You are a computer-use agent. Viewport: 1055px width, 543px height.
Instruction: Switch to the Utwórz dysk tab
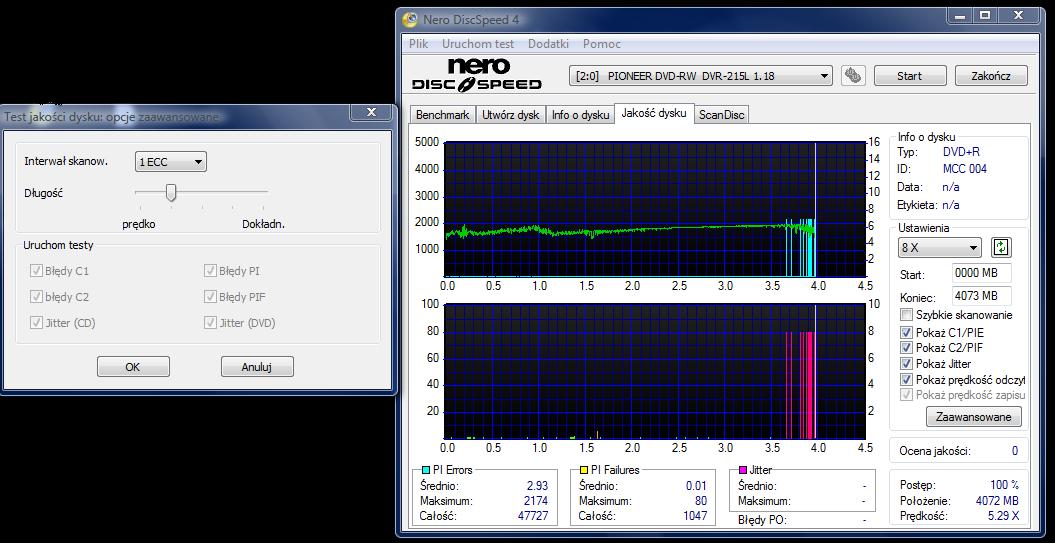[x=511, y=115]
